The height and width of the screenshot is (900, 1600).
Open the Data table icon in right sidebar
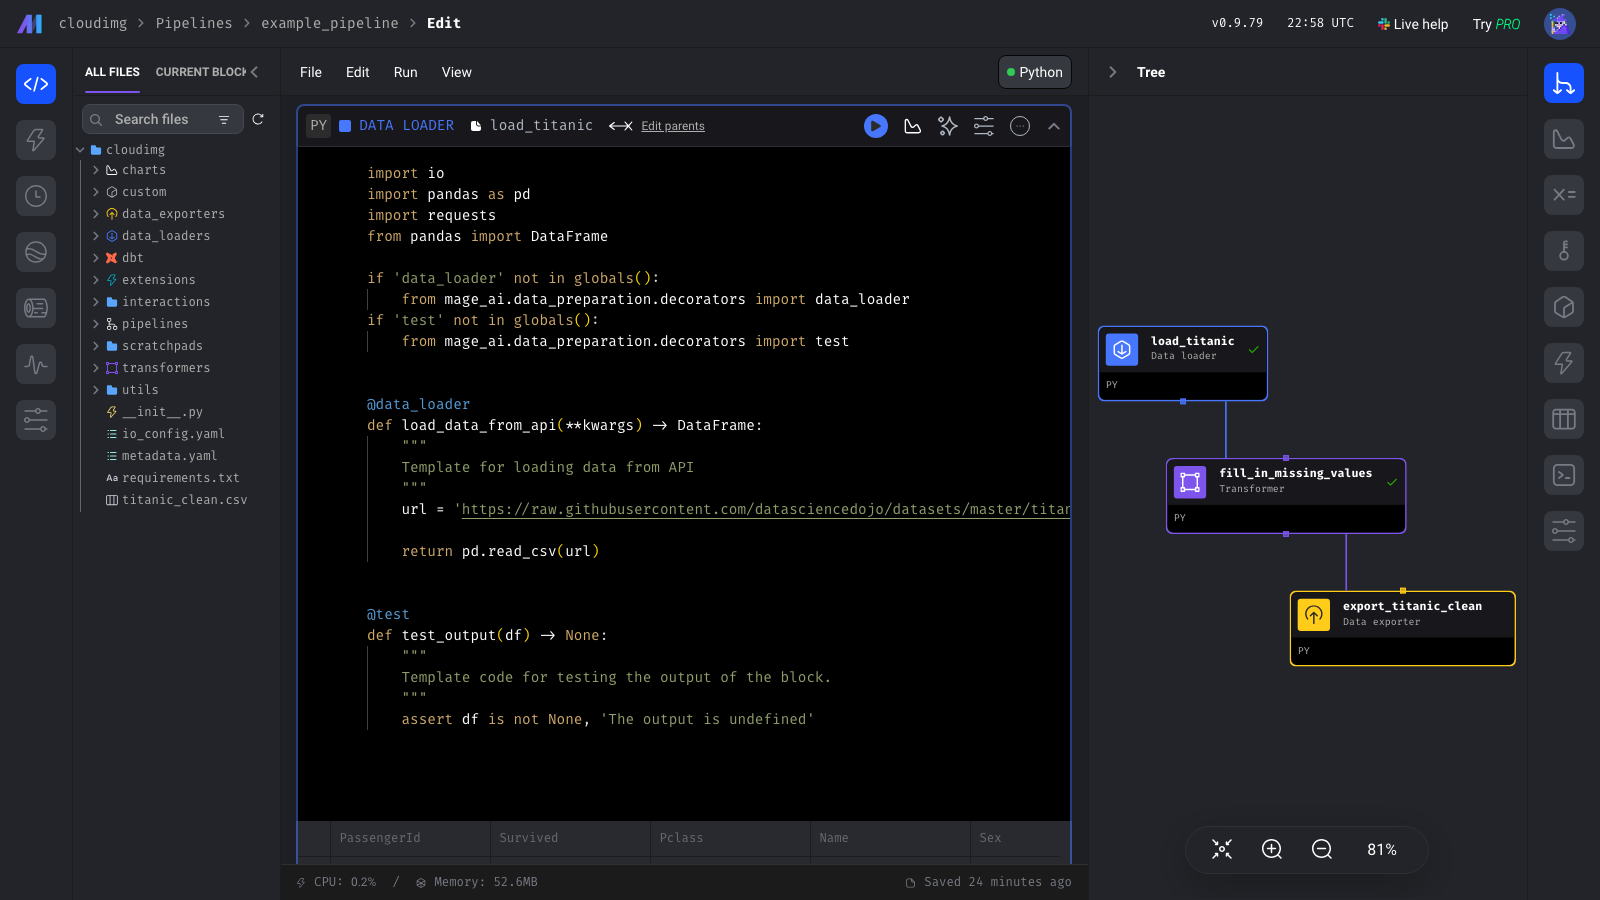pyautogui.click(x=1564, y=419)
